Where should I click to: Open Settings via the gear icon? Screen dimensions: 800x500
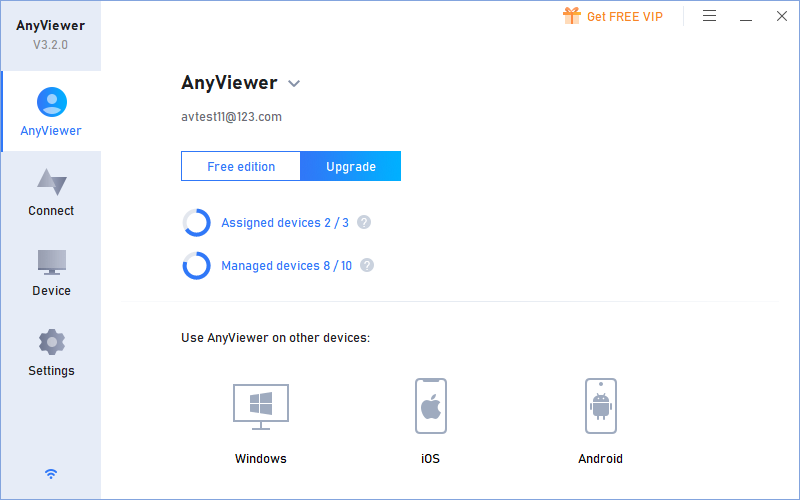point(51,343)
